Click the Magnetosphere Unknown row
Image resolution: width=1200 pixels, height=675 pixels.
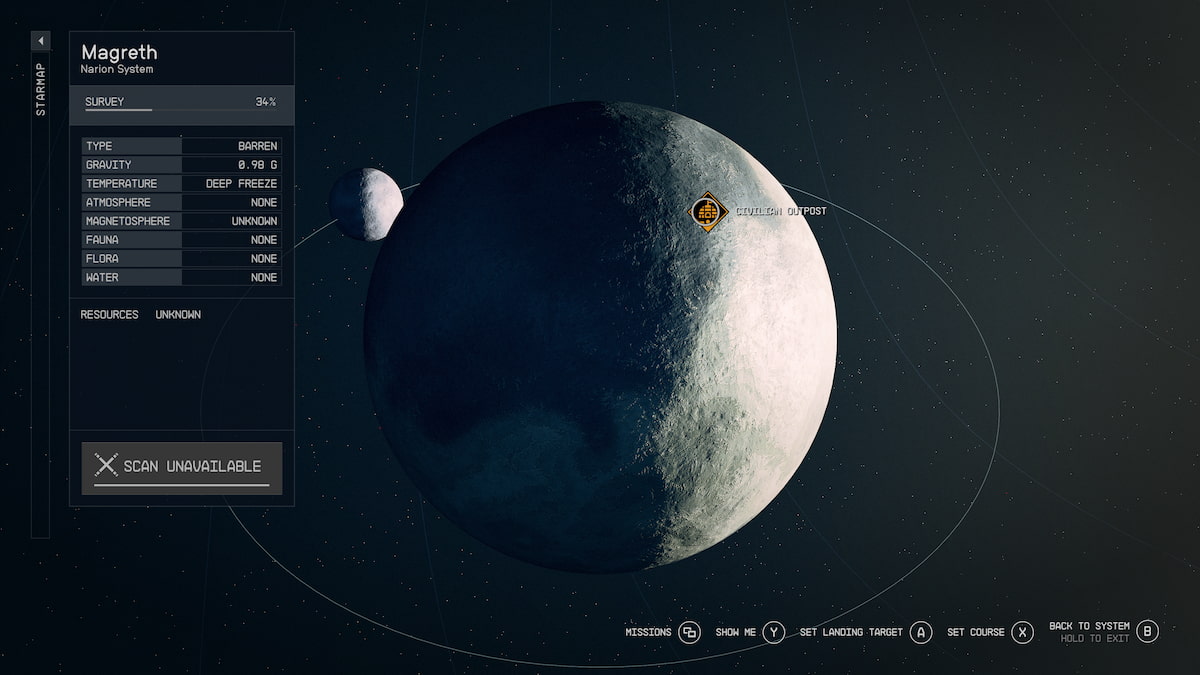(181, 221)
